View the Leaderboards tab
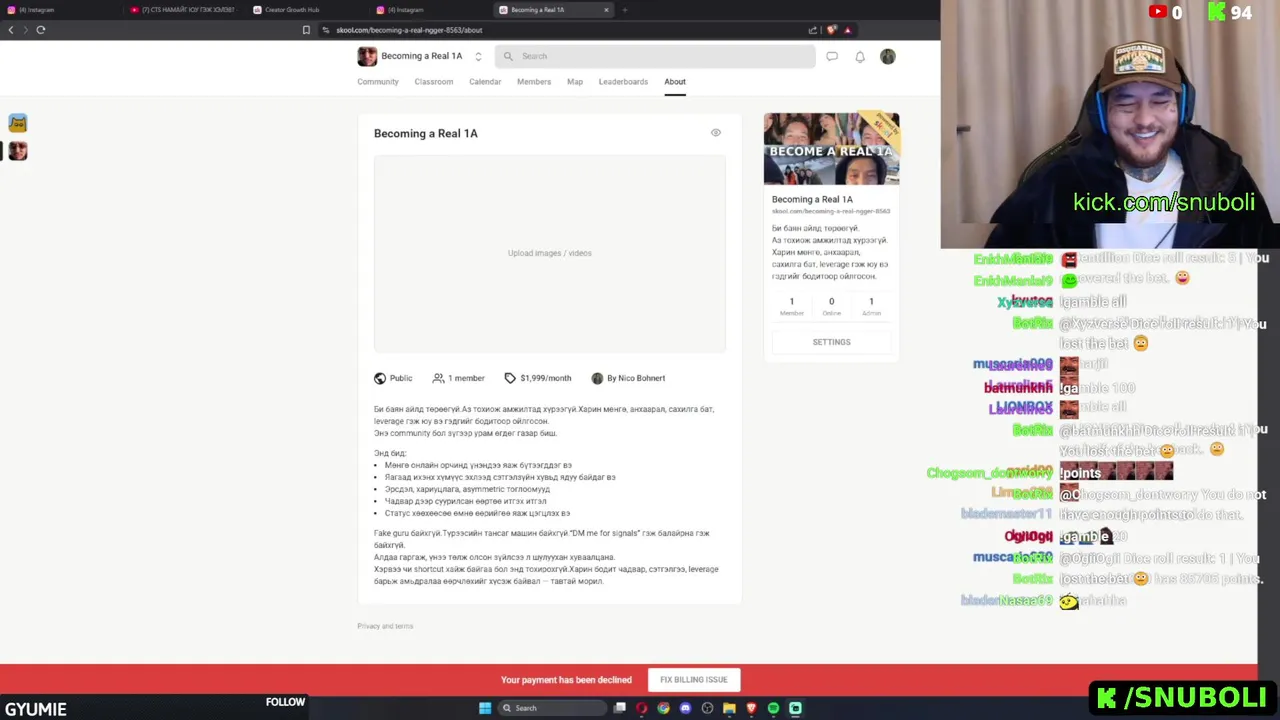 tap(623, 82)
